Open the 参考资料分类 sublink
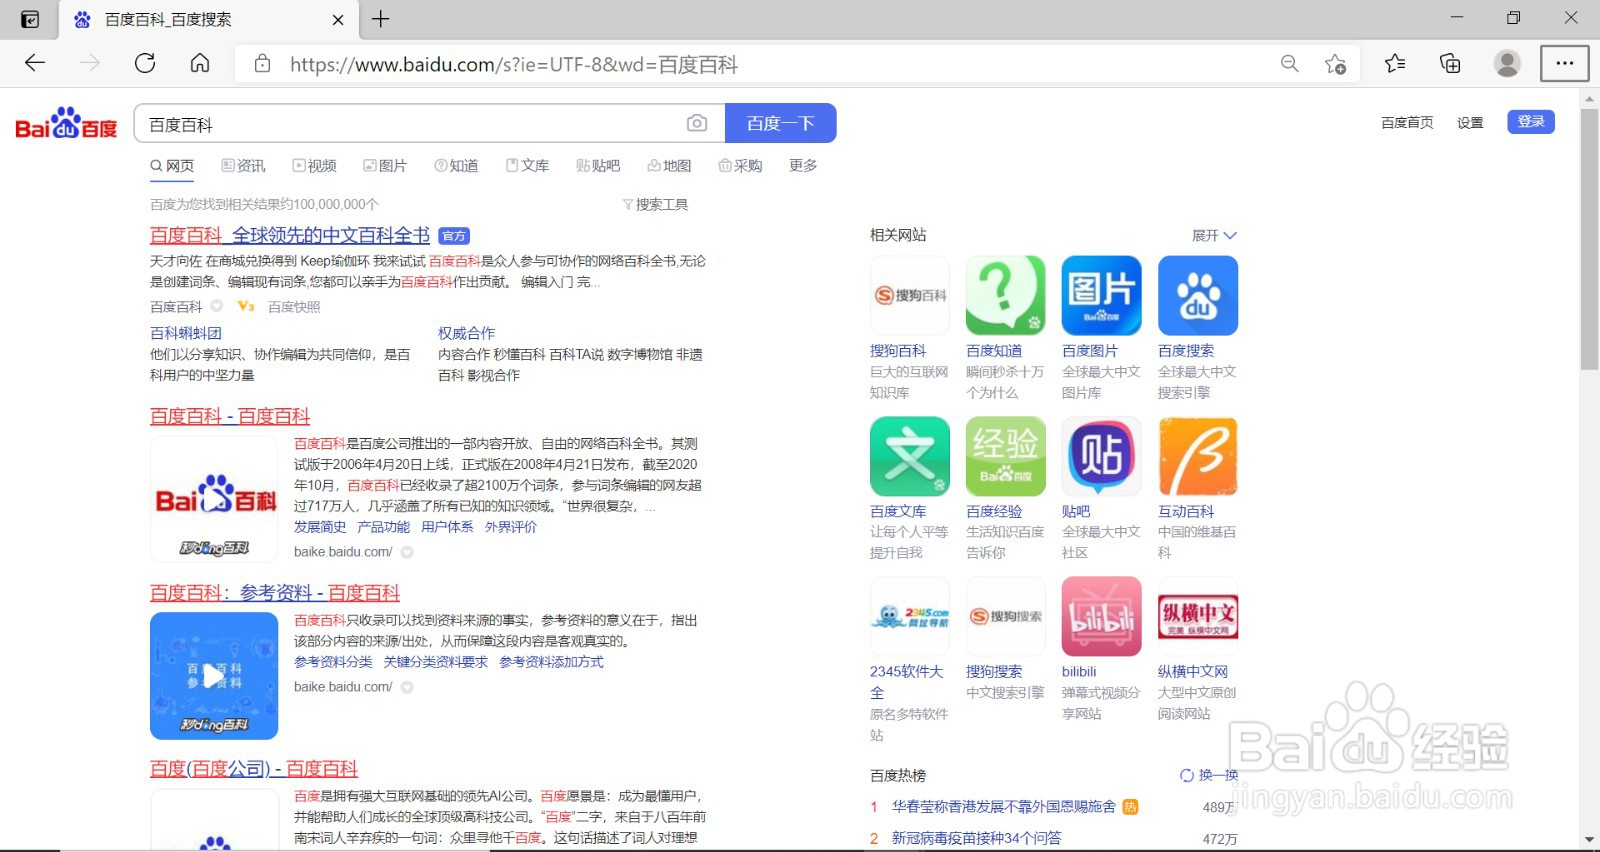 click(333, 662)
